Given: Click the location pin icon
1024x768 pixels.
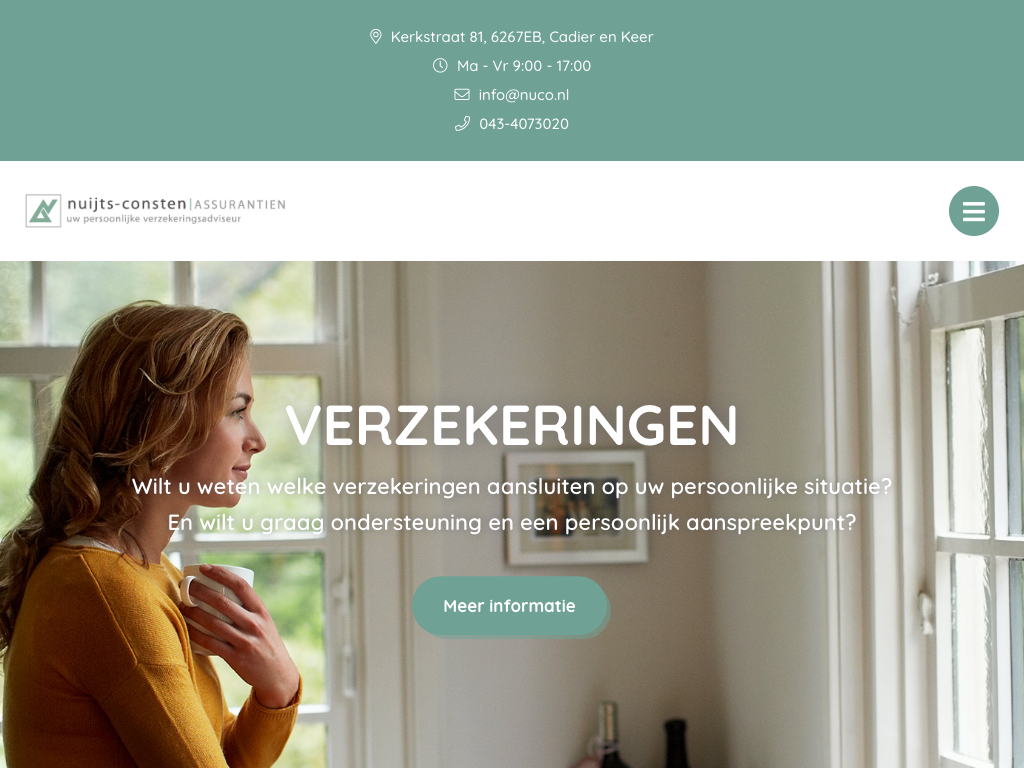Looking at the screenshot, I should pyautogui.click(x=376, y=37).
